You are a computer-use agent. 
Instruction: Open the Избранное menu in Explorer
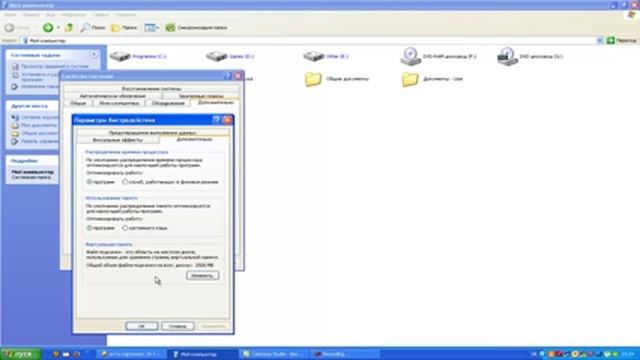coord(74,15)
